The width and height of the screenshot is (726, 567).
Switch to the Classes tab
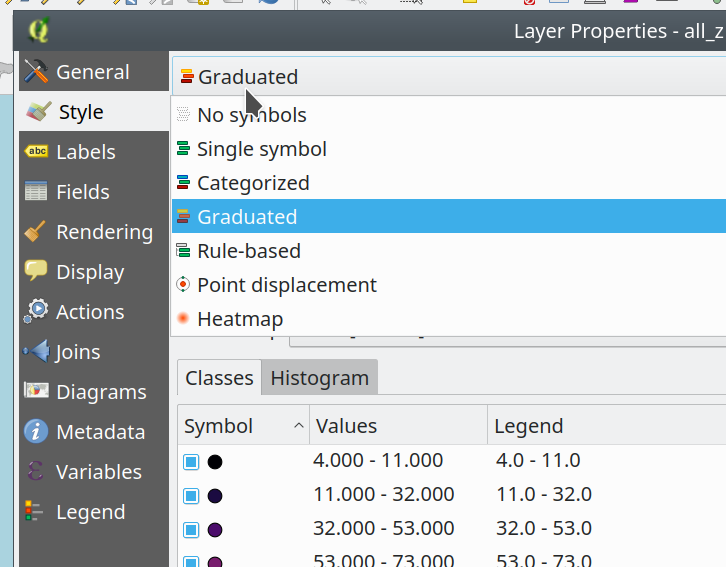tap(219, 378)
